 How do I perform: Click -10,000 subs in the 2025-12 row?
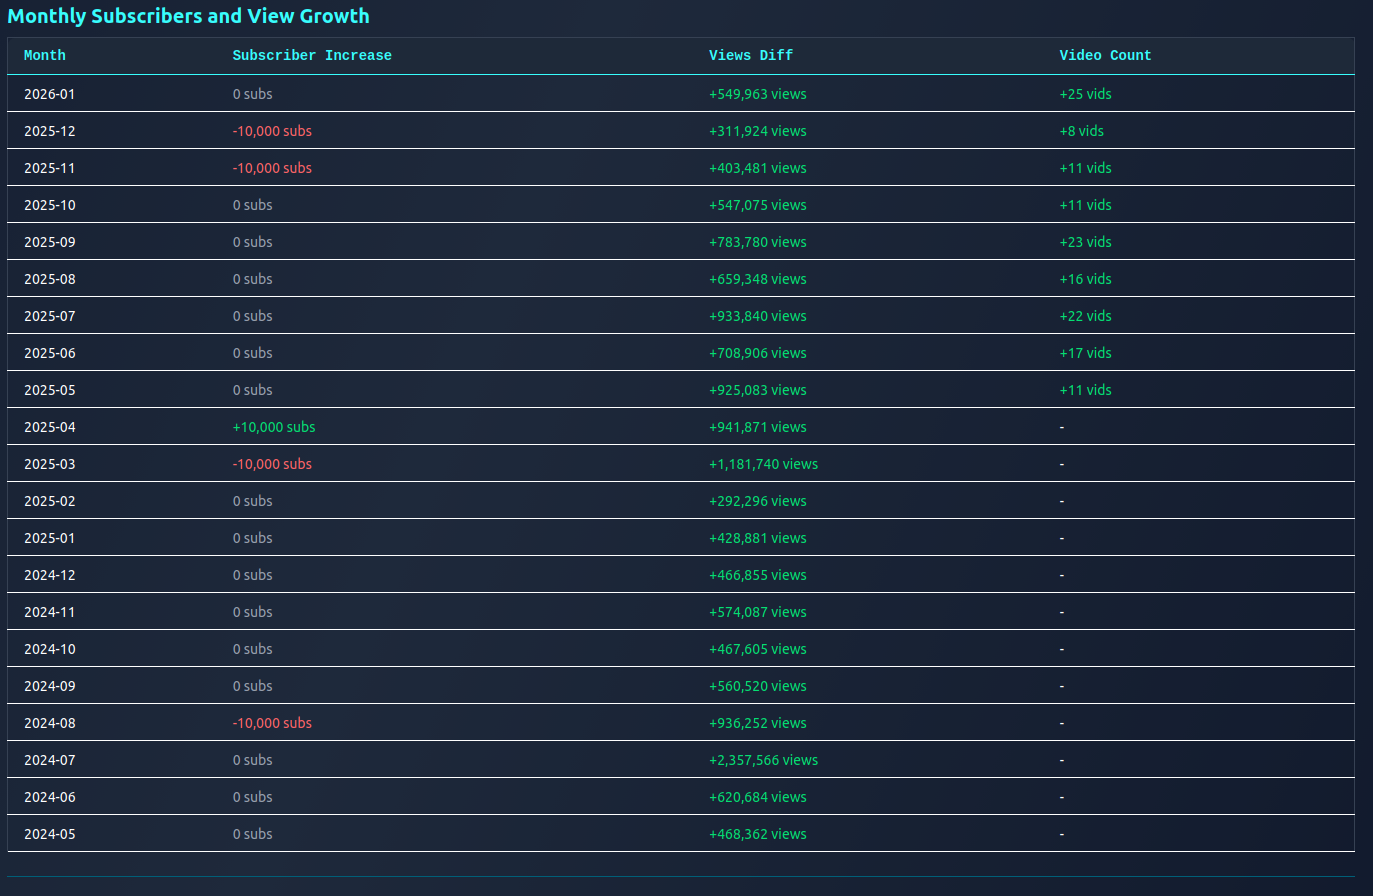click(x=272, y=131)
